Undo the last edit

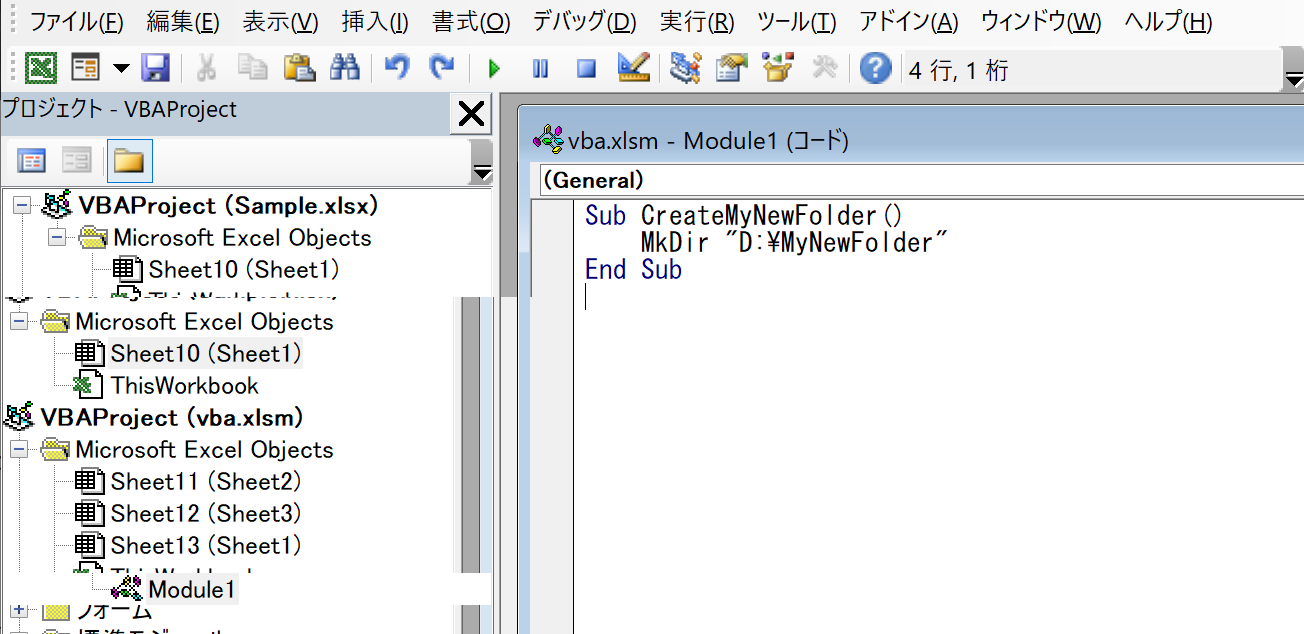(397, 68)
